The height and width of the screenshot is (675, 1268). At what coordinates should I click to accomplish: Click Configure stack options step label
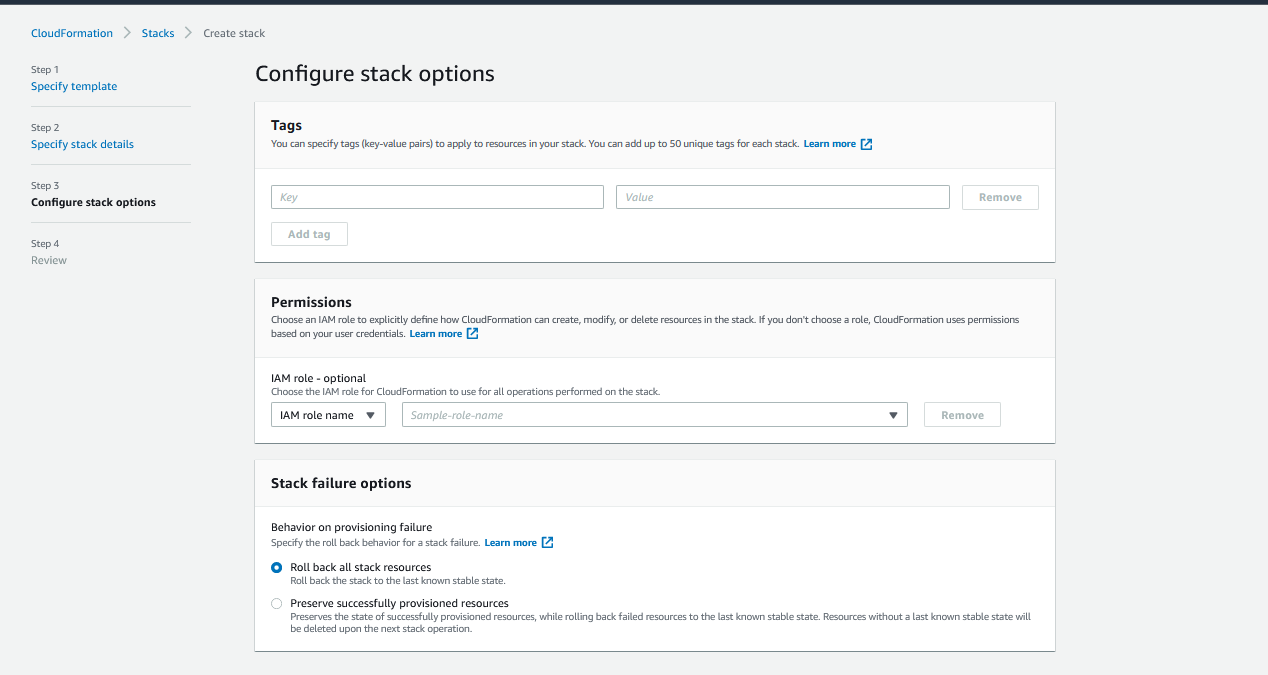[x=93, y=202]
